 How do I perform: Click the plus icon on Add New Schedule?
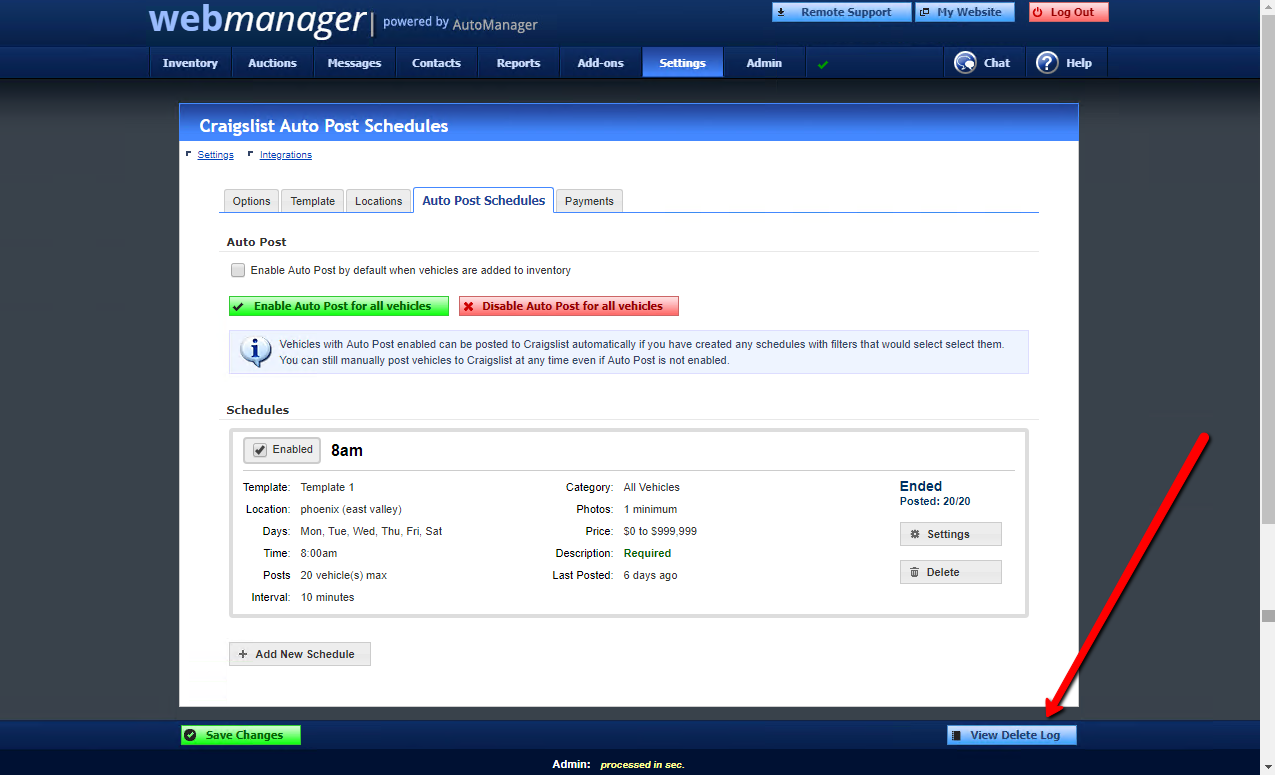click(243, 654)
